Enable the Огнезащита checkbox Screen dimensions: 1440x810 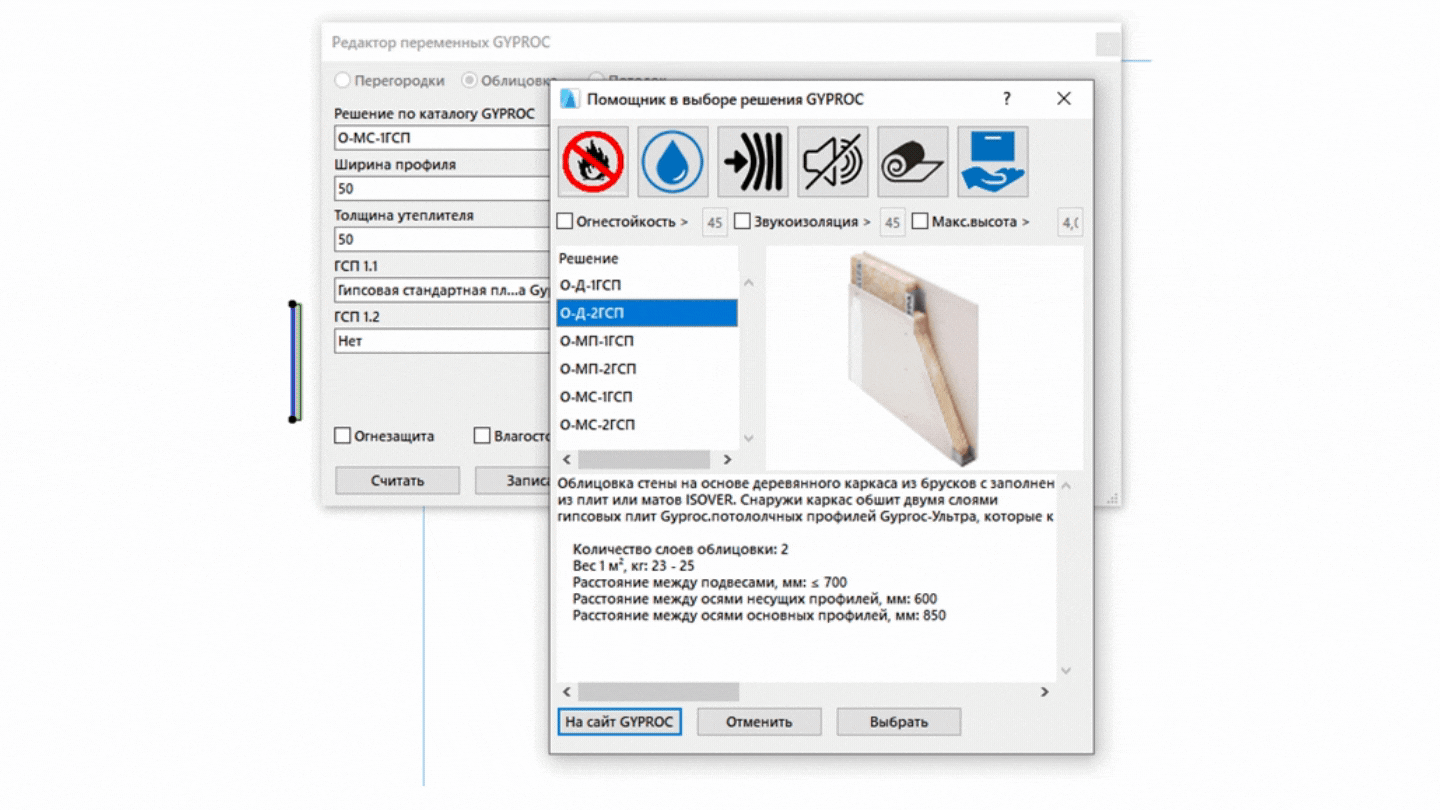(343, 436)
